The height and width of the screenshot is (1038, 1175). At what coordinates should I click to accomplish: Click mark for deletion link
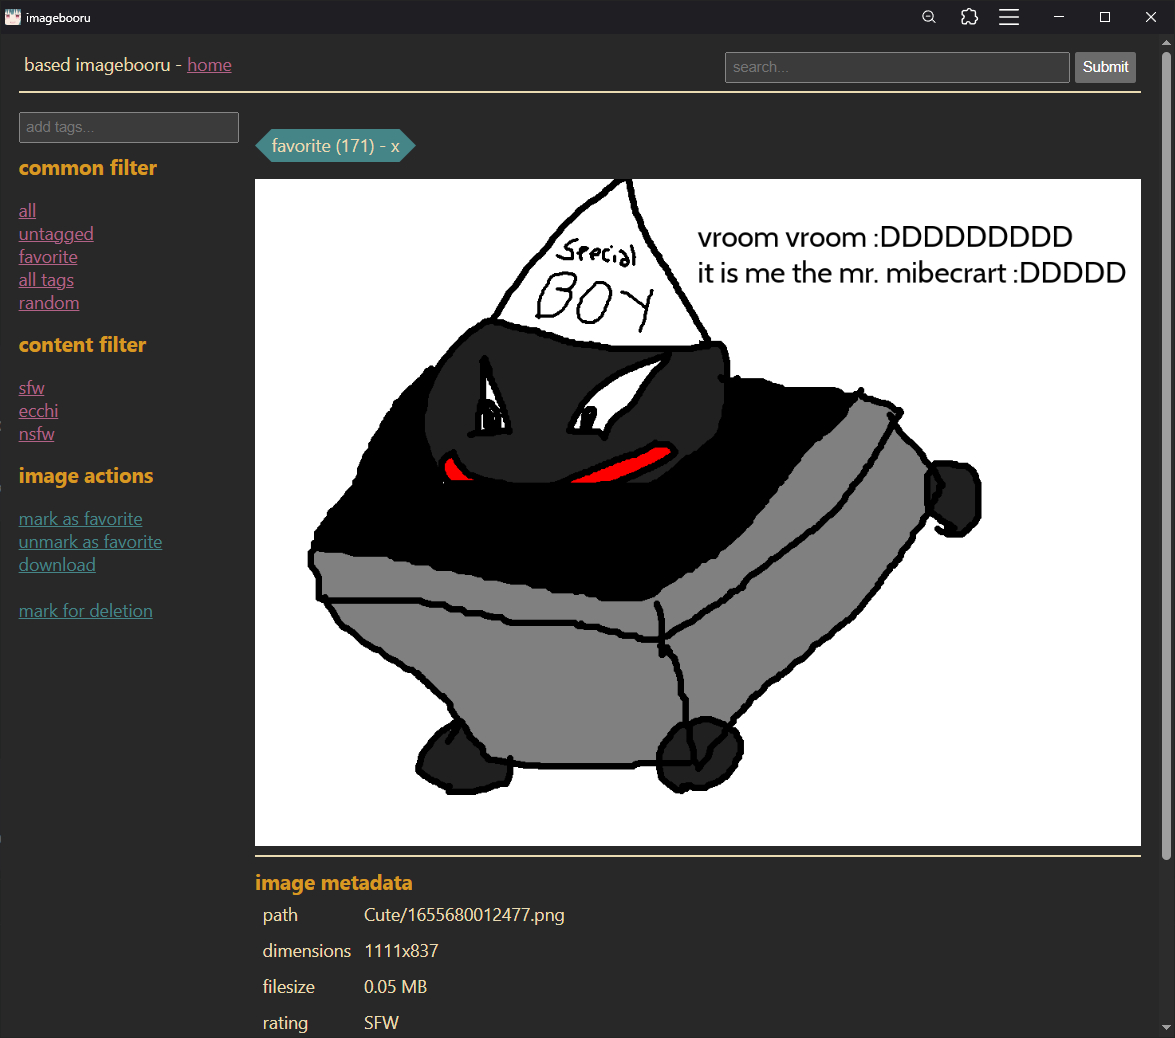[85, 611]
